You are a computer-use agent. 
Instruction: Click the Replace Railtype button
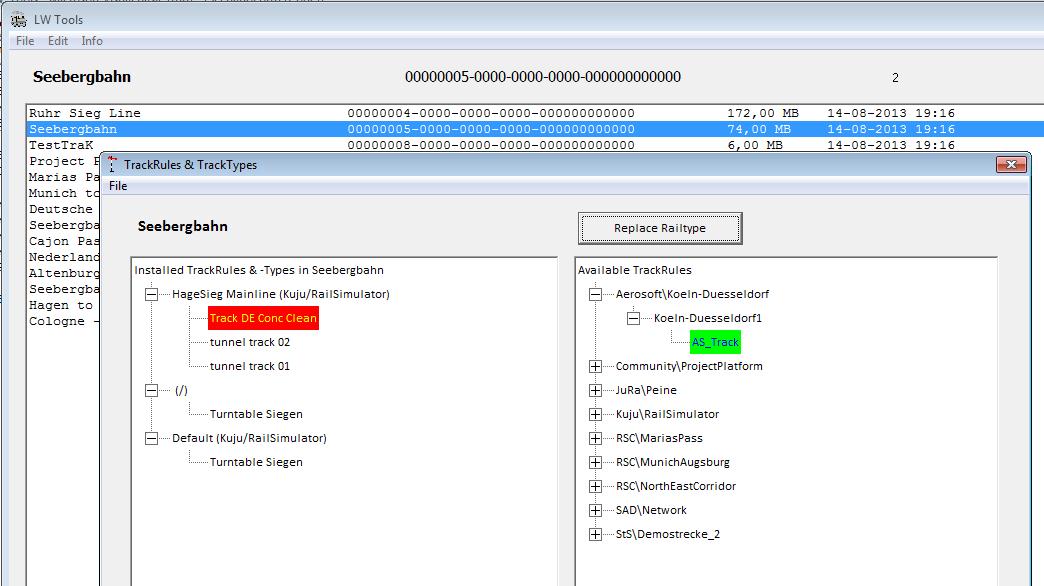(660, 228)
